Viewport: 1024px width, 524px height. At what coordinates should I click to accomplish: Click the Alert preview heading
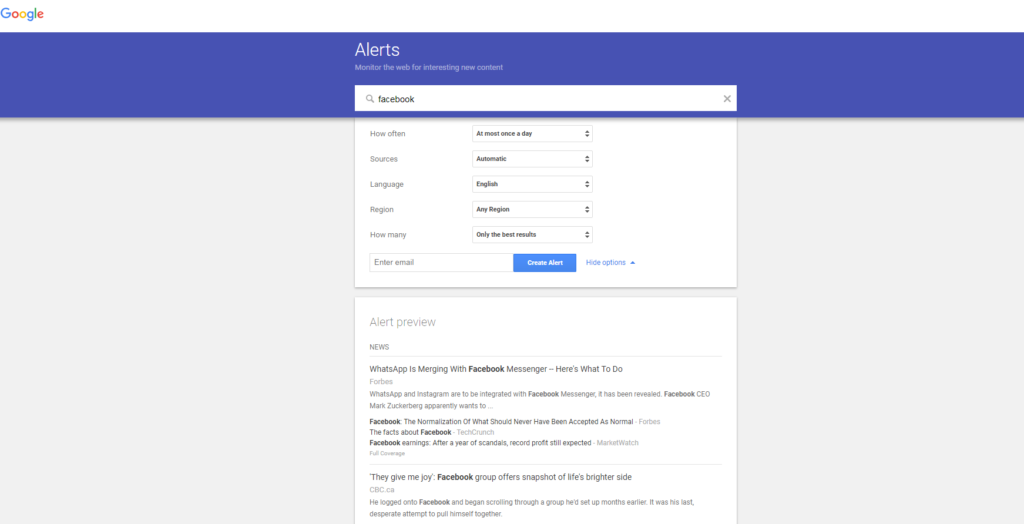pyautogui.click(x=402, y=322)
